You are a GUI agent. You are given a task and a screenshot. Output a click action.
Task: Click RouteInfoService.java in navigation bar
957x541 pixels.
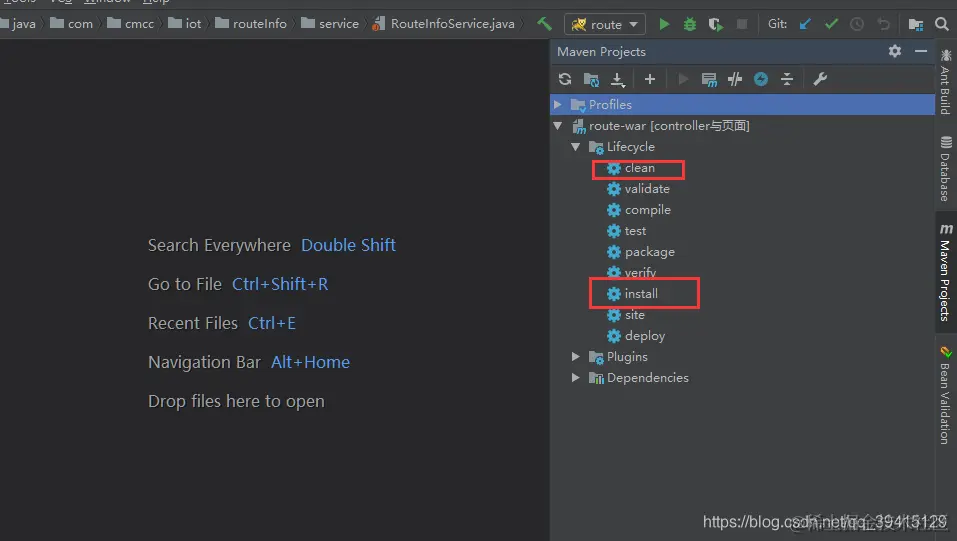pyautogui.click(x=444, y=24)
